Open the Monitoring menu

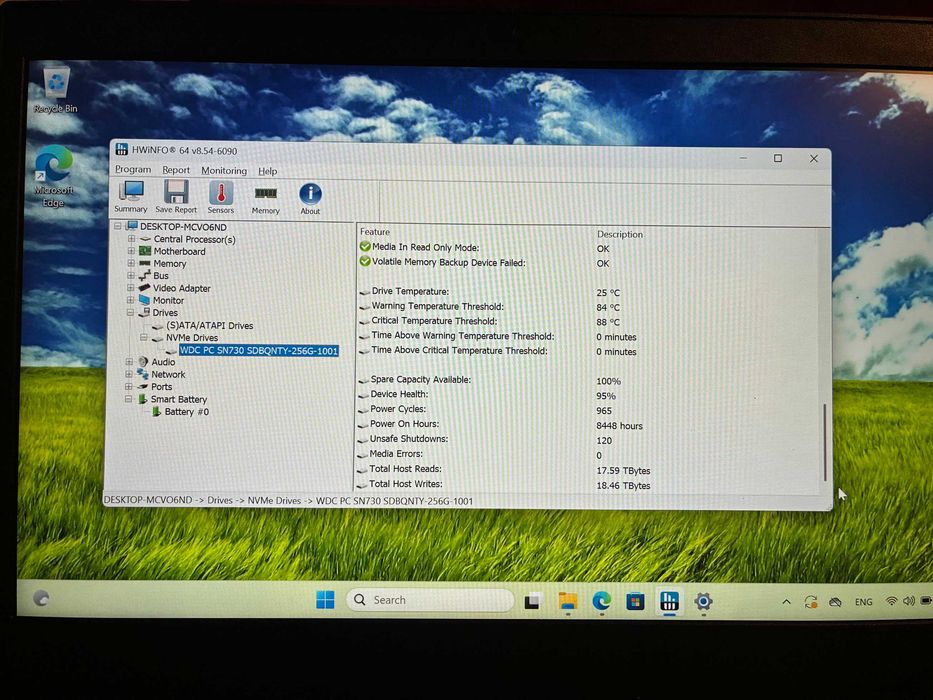(224, 171)
